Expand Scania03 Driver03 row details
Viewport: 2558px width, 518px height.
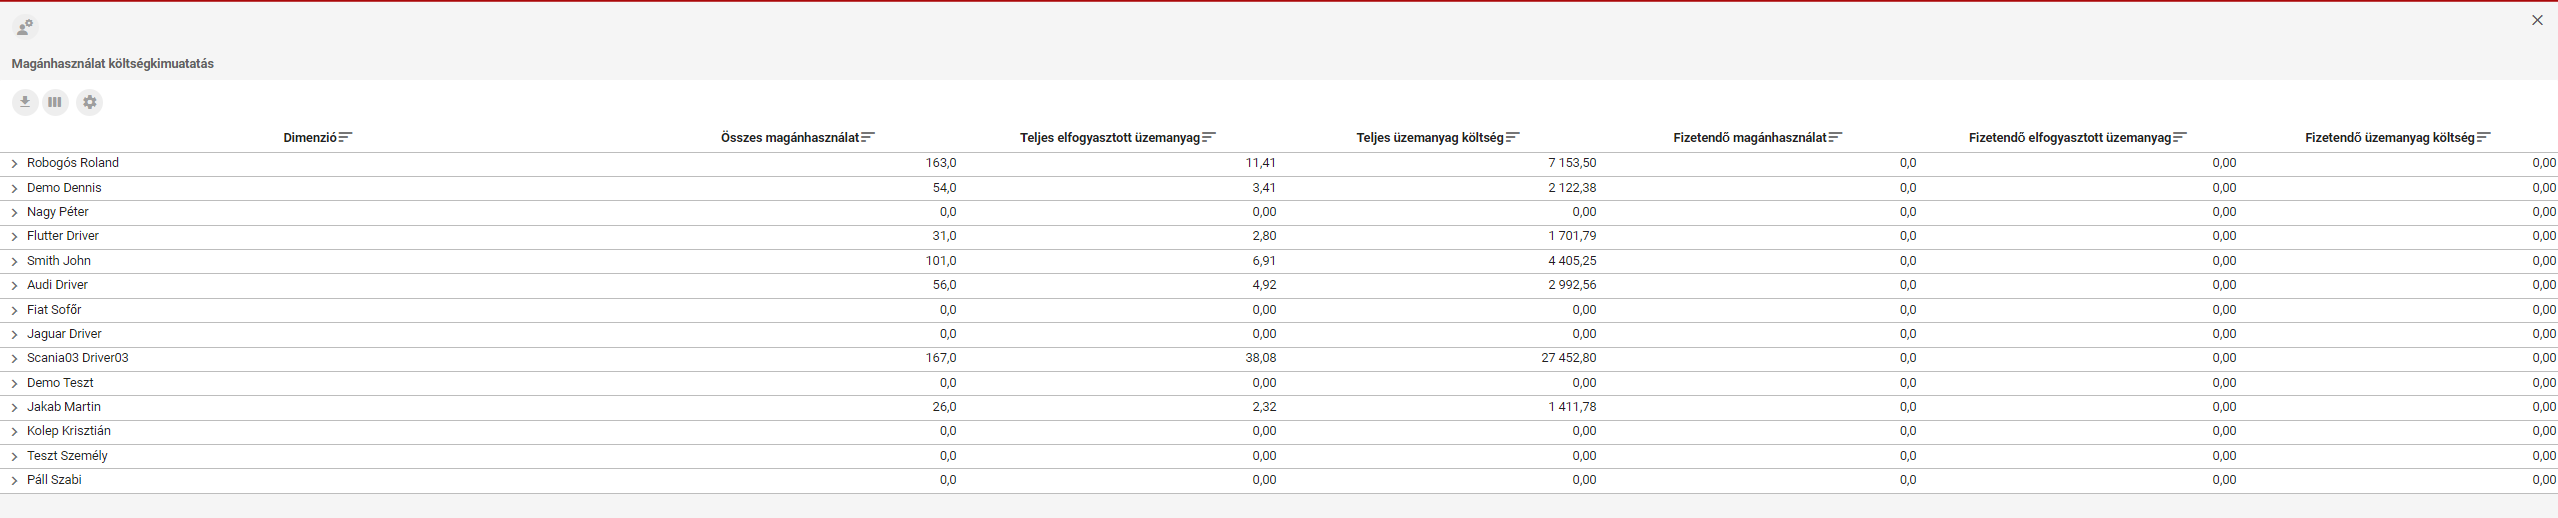tap(14, 358)
